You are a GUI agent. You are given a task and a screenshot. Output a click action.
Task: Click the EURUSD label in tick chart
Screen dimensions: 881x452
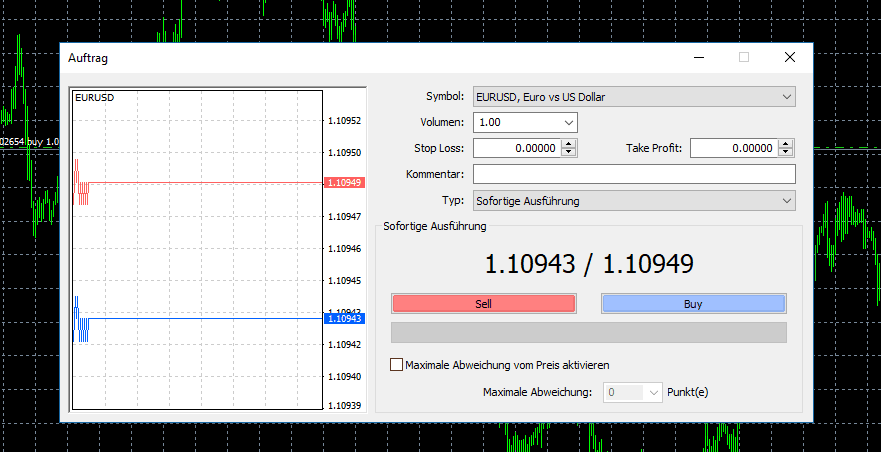[x=94, y=98]
